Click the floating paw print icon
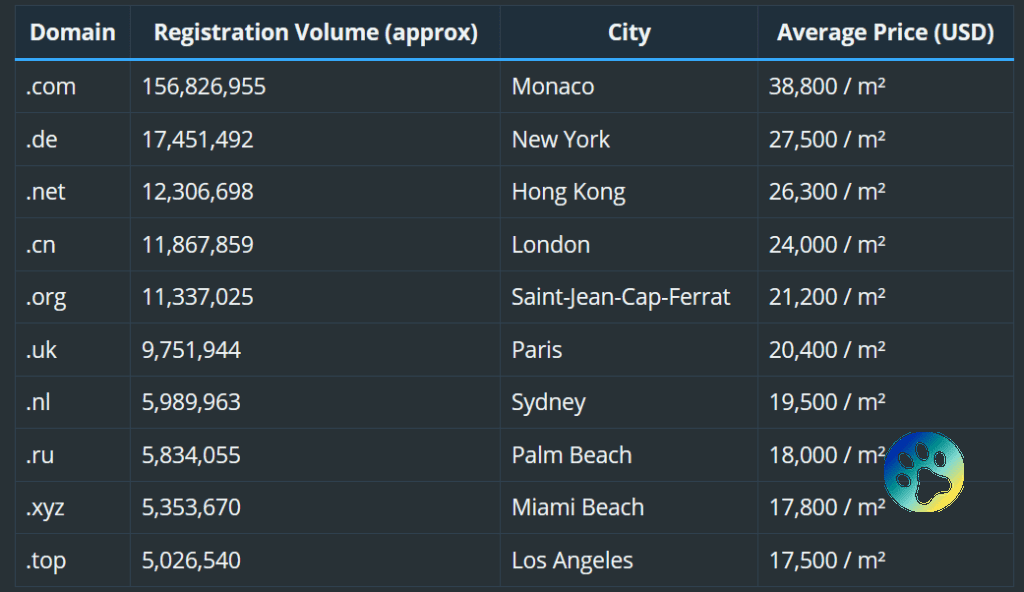 pos(924,472)
